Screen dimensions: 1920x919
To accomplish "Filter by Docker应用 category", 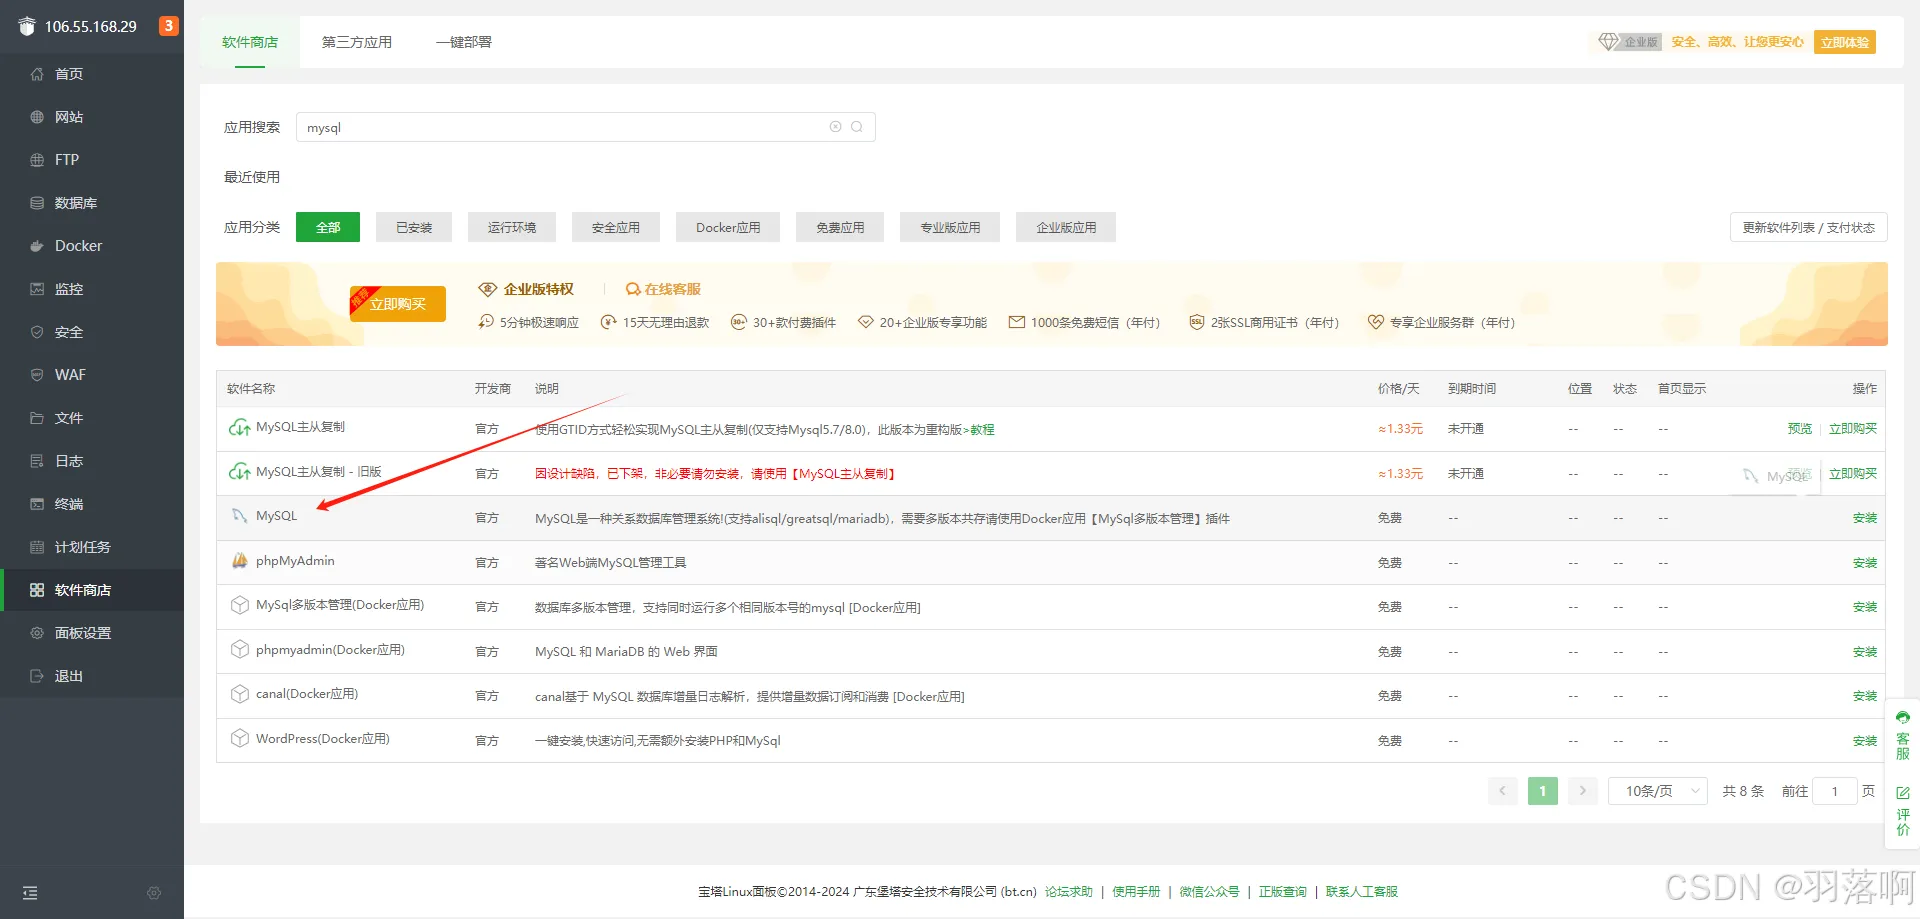I will point(728,227).
